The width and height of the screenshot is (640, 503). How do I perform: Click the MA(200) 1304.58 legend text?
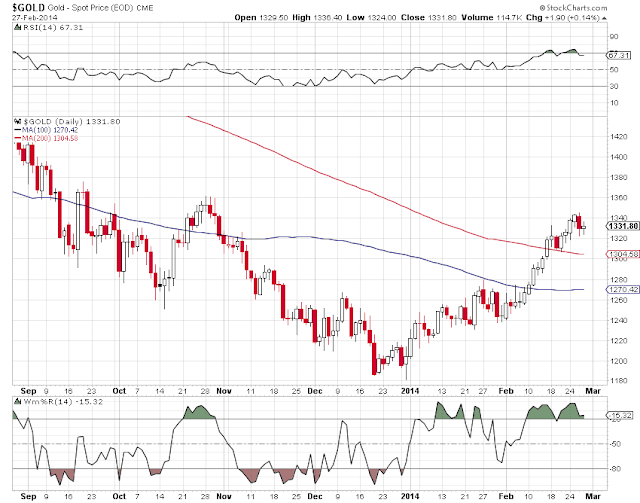(x=50, y=138)
